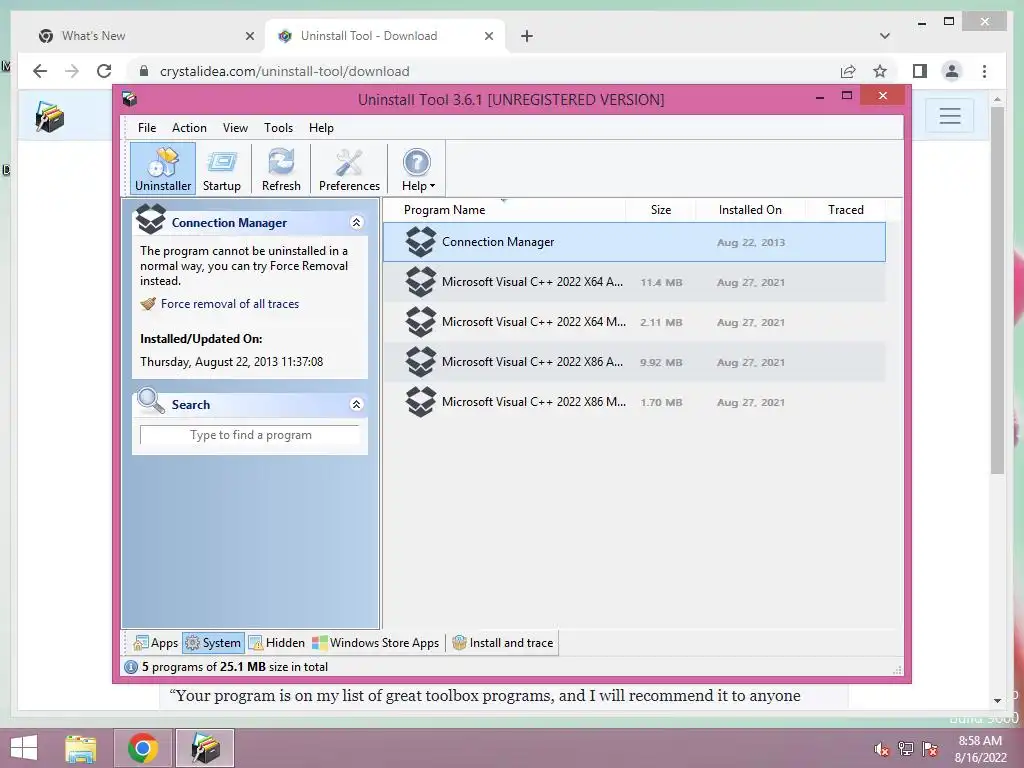
Task: Click the magnifier Search icon
Action: pyautogui.click(x=151, y=401)
